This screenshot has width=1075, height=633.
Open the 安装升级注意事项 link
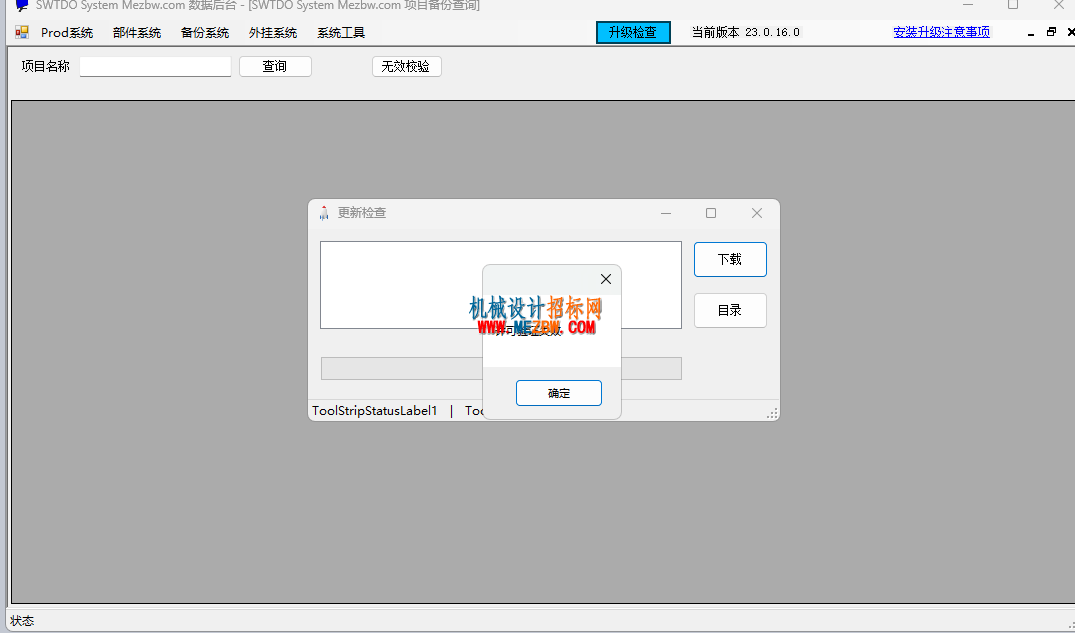coord(941,32)
